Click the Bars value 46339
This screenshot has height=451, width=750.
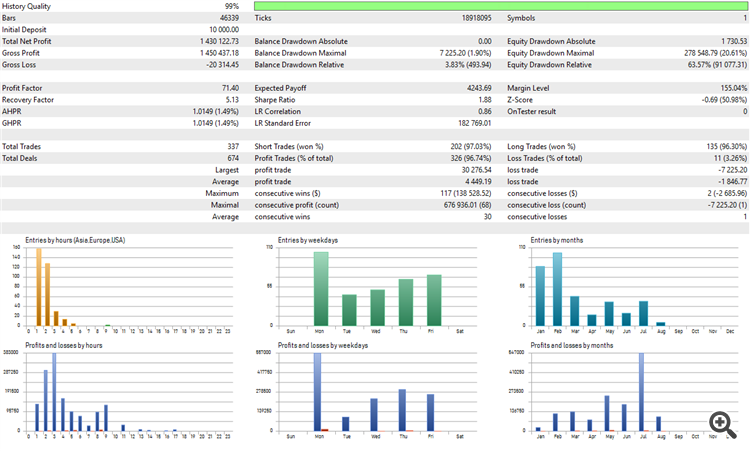click(x=229, y=18)
